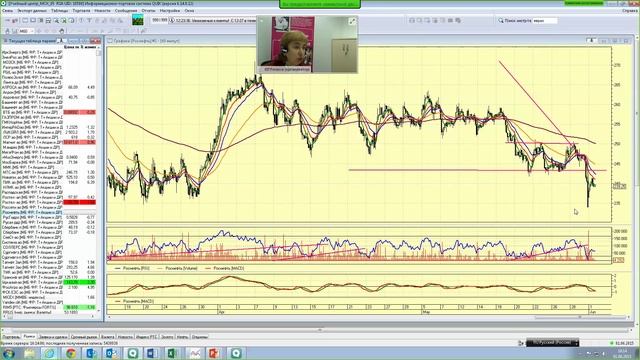This screenshot has width=640, height=360.
Task: Open the Windows Start menu
Action: 8,353
